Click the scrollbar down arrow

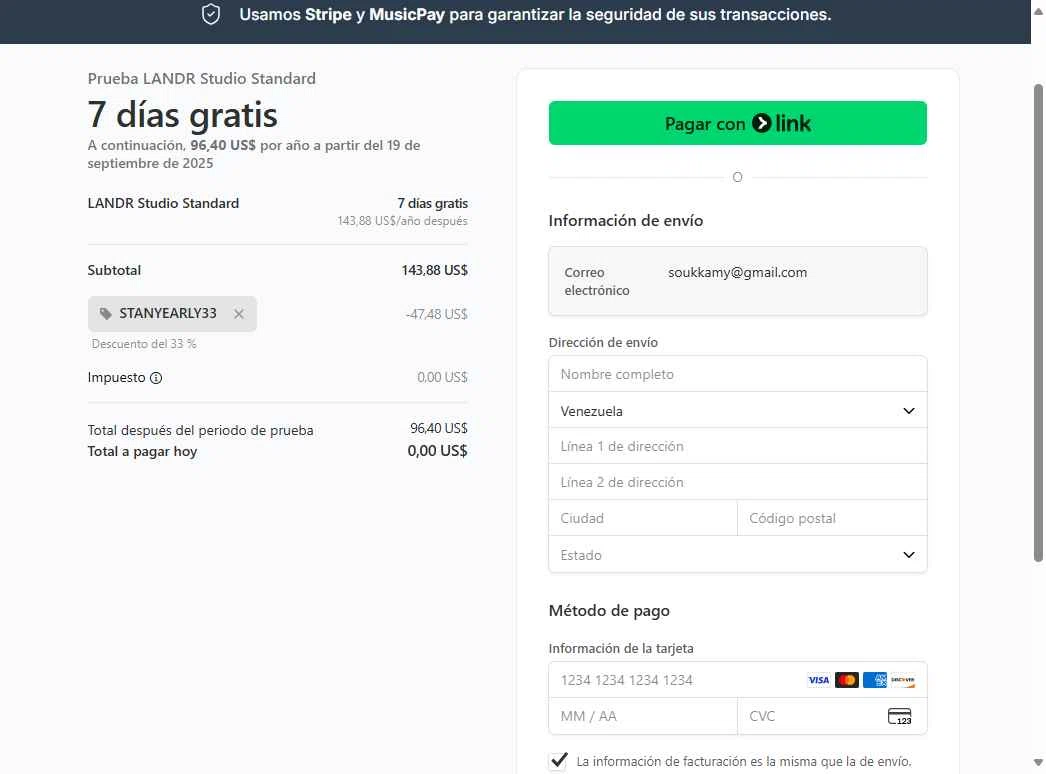[1037, 762]
